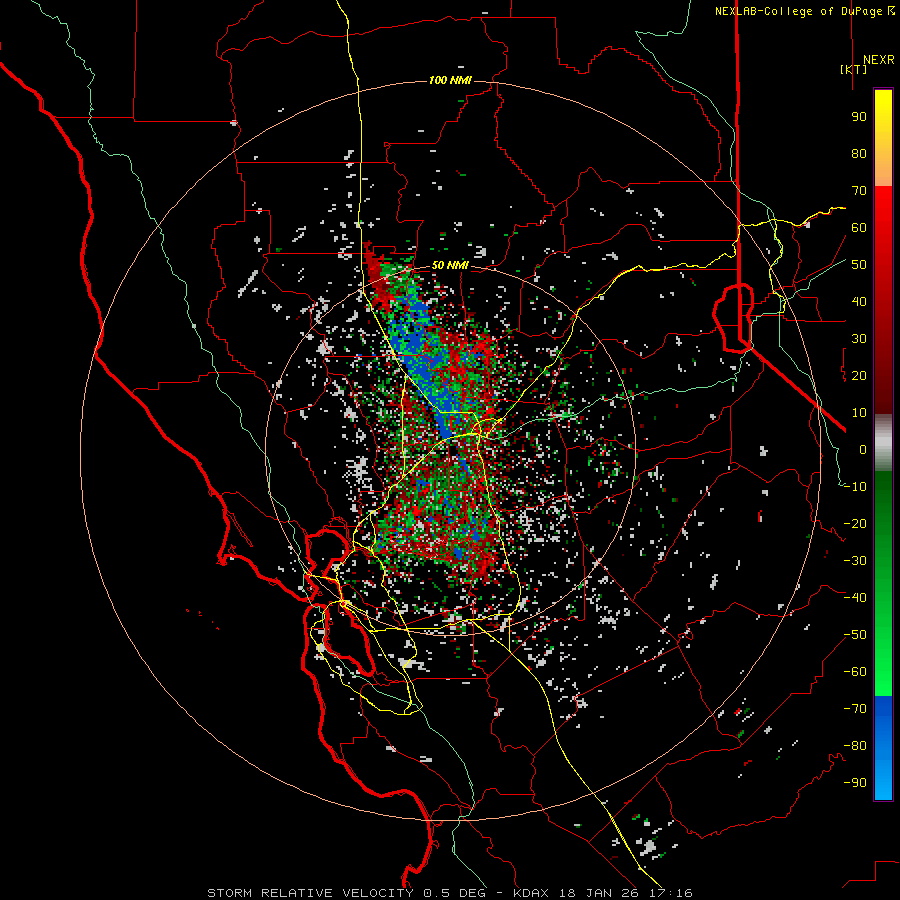The height and width of the screenshot is (900, 900).
Task: Select the 50 NMI range ring label
Action: point(451,266)
